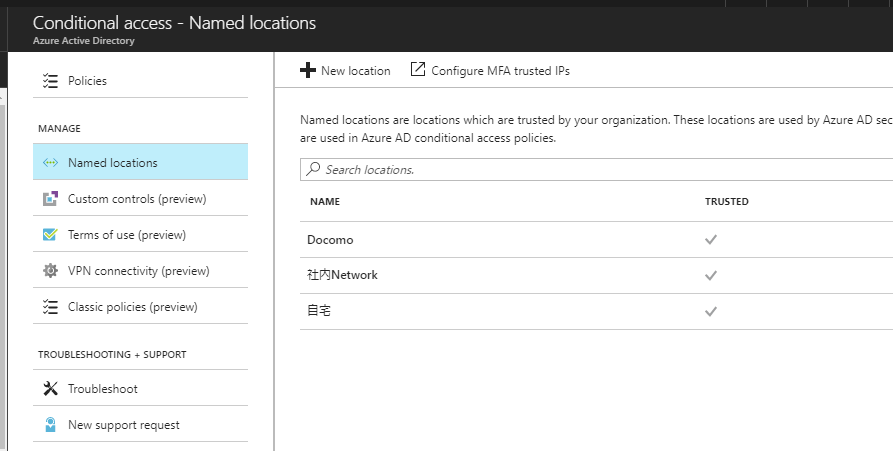Click Configure MFA trusted IPs
This screenshot has width=893, height=451.
pos(490,71)
